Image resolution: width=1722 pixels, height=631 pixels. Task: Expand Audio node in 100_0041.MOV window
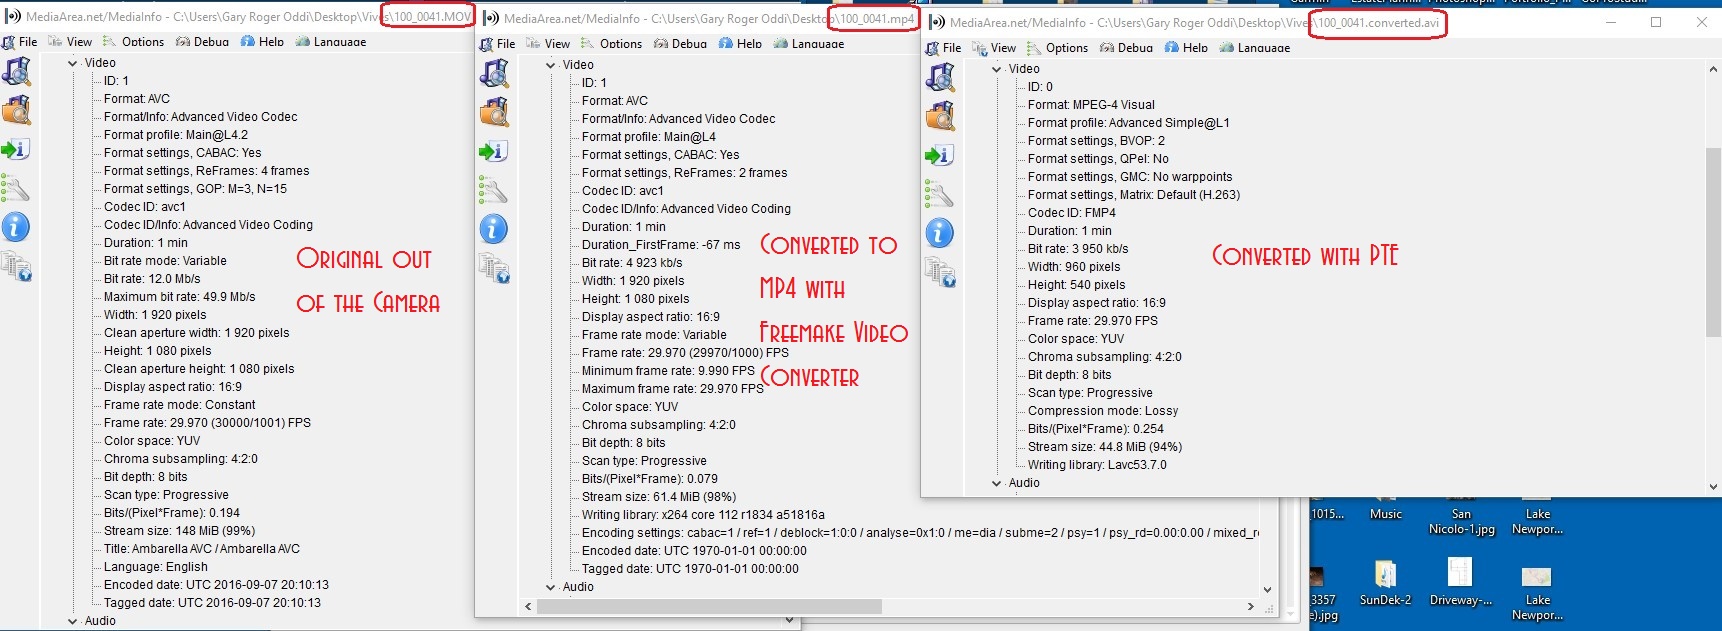tap(73, 621)
